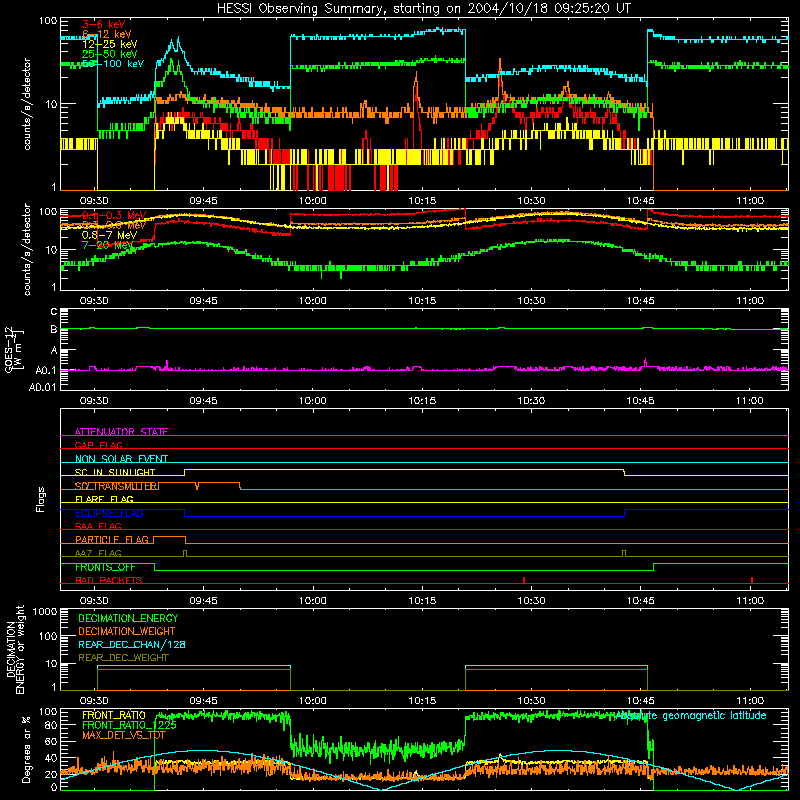Click the 10:30 tick label under GOES plot
Image resolution: width=800 pixels, height=800 pixels.
pyautogui.click(x=531, y=401)
